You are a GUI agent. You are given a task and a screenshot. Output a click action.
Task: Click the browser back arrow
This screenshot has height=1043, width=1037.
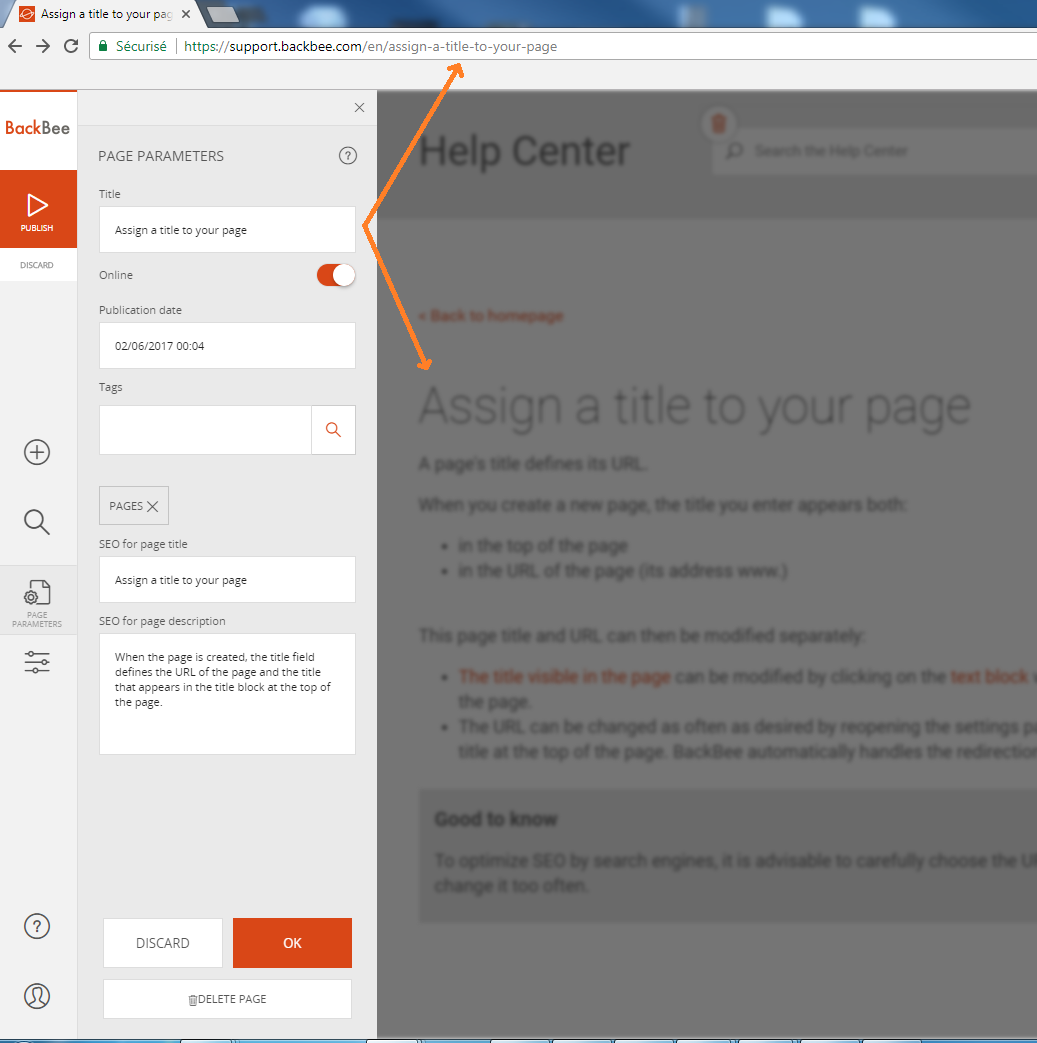tap(15, 46)
